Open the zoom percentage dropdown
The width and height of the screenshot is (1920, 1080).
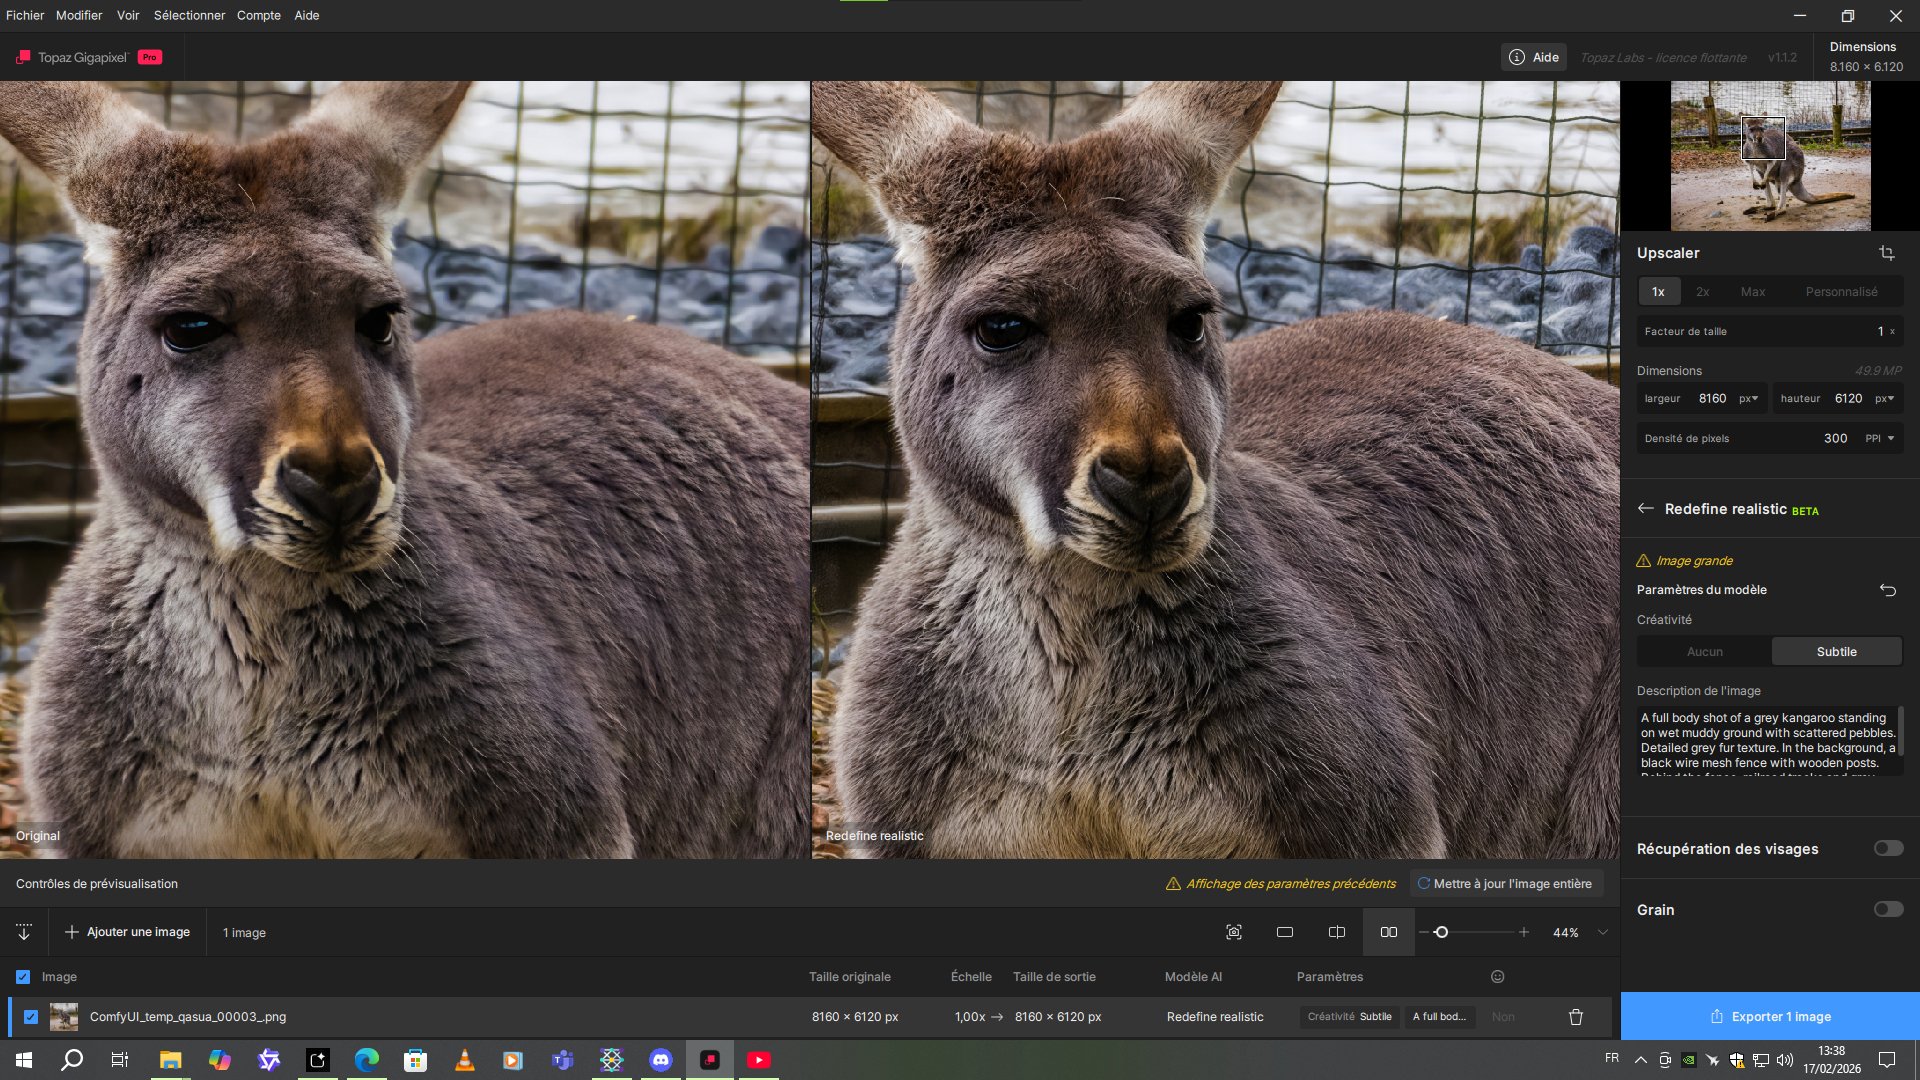point(1603,932)
